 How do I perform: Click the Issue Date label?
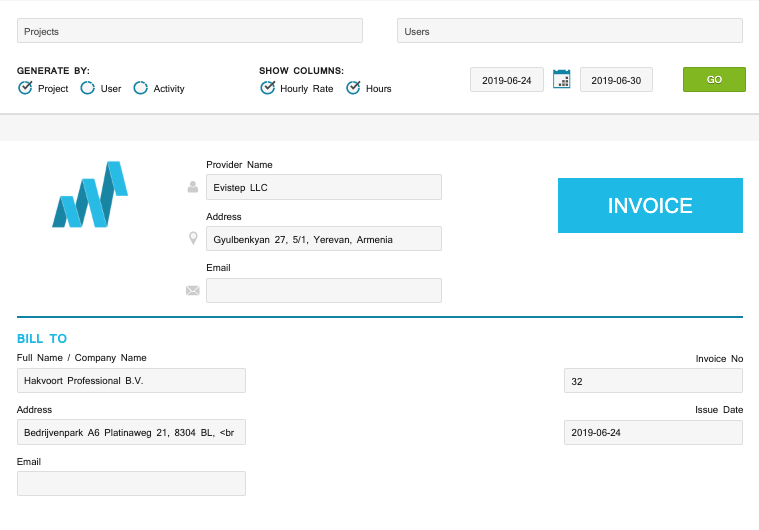click(719, 409)
